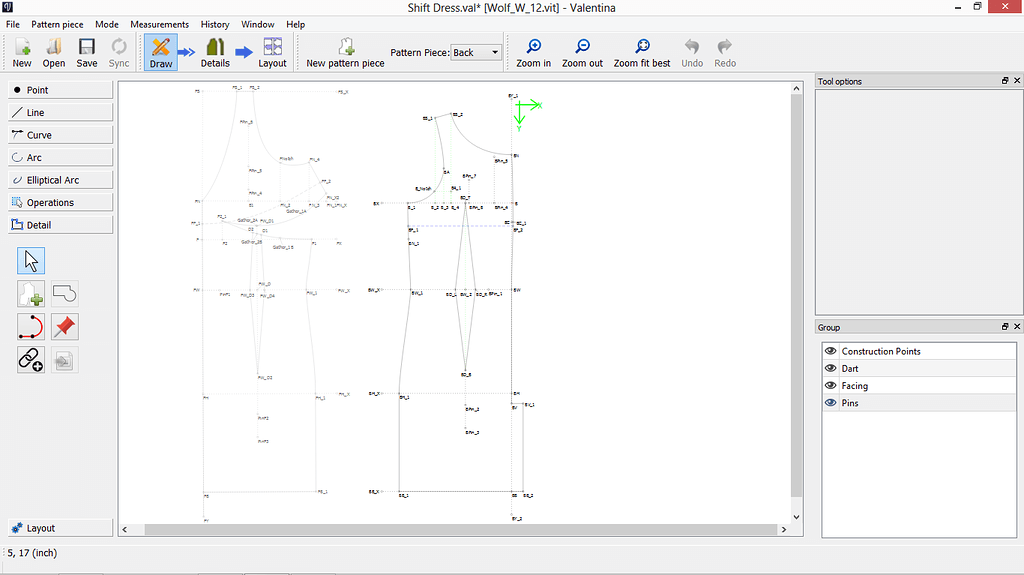Image resolution: width=1024 pixels, height=575 pixels.
Task: Toggle the Facing group eye icon
Action: coord(830,386)
